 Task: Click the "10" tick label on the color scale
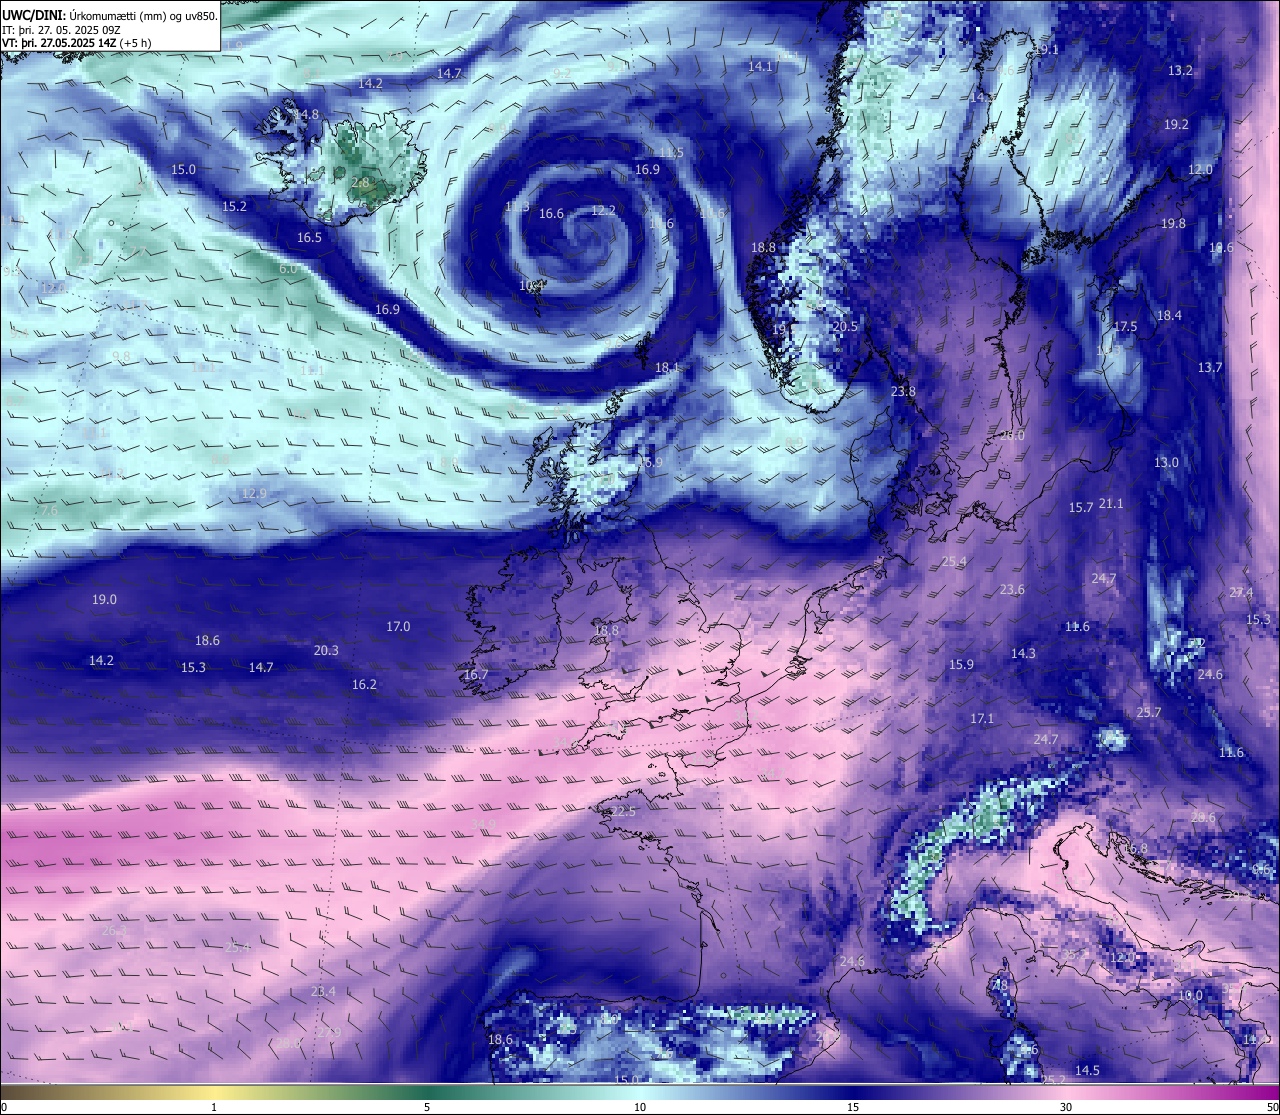tap(640, 1107)
